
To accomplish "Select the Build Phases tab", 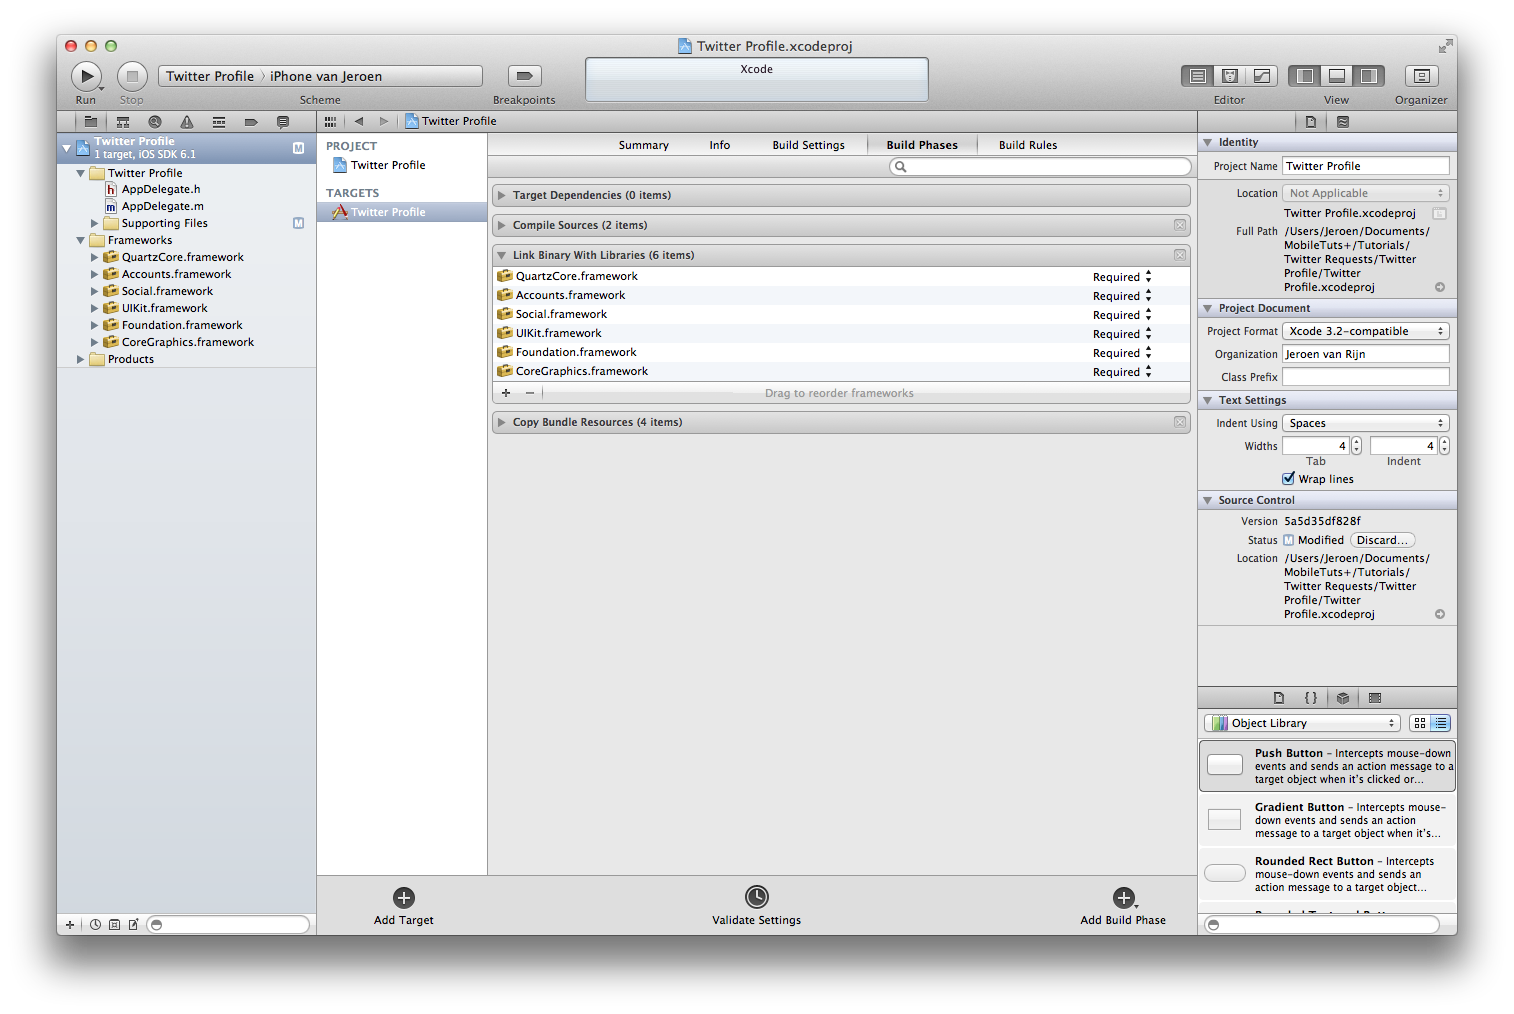I will point(922,145).
